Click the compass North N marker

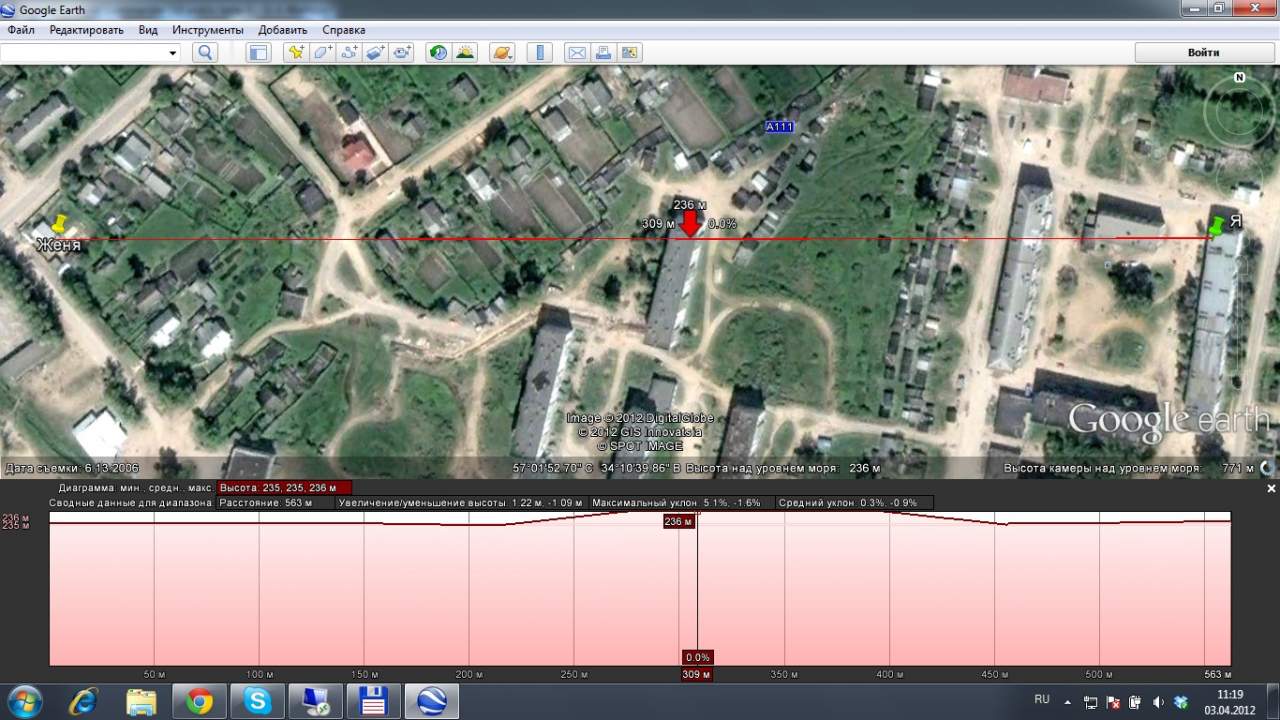pyautogui.click(x=1239, y=77)
